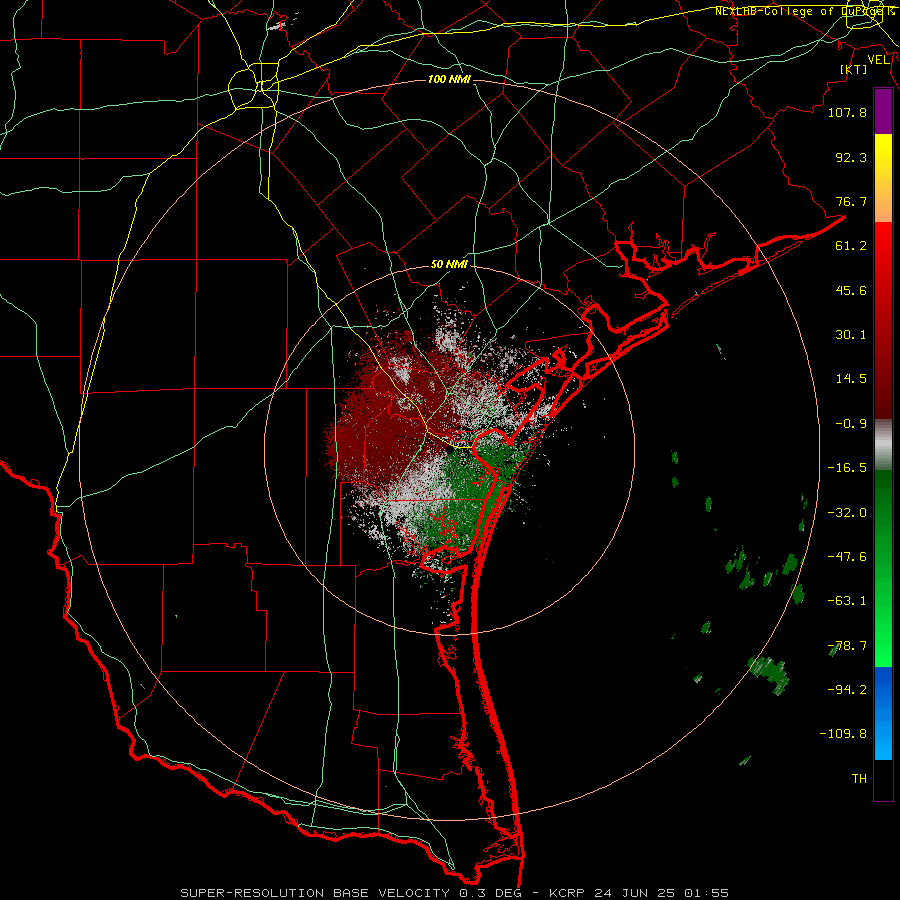Click the -109.8 velocity scale value
The width and height of the screenshot is (900, 900).
click(843, 734)
